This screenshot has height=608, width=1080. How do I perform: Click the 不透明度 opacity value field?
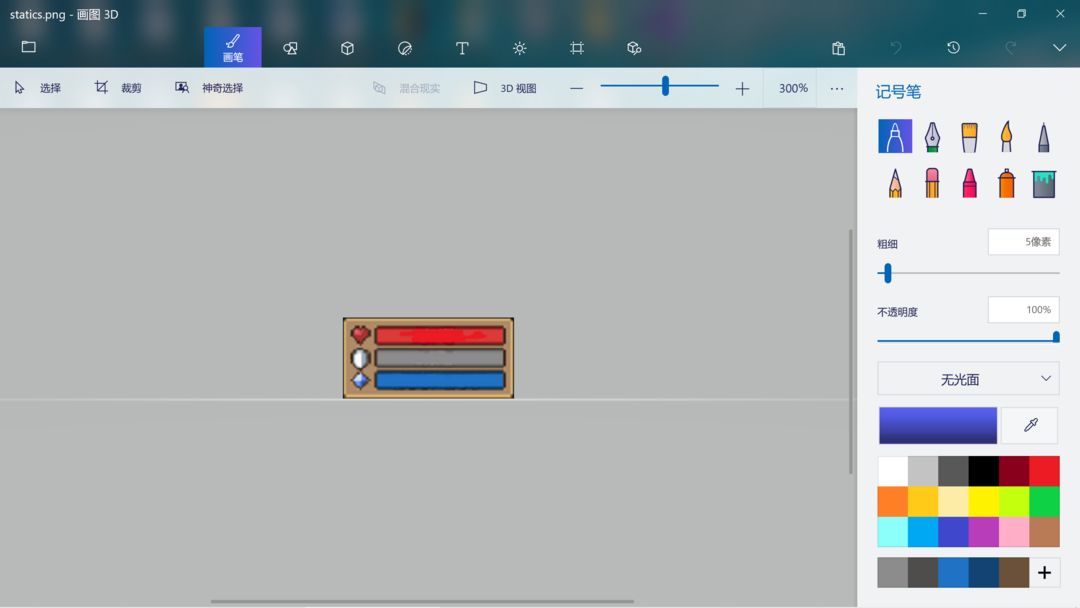[x=1023, y=310]
